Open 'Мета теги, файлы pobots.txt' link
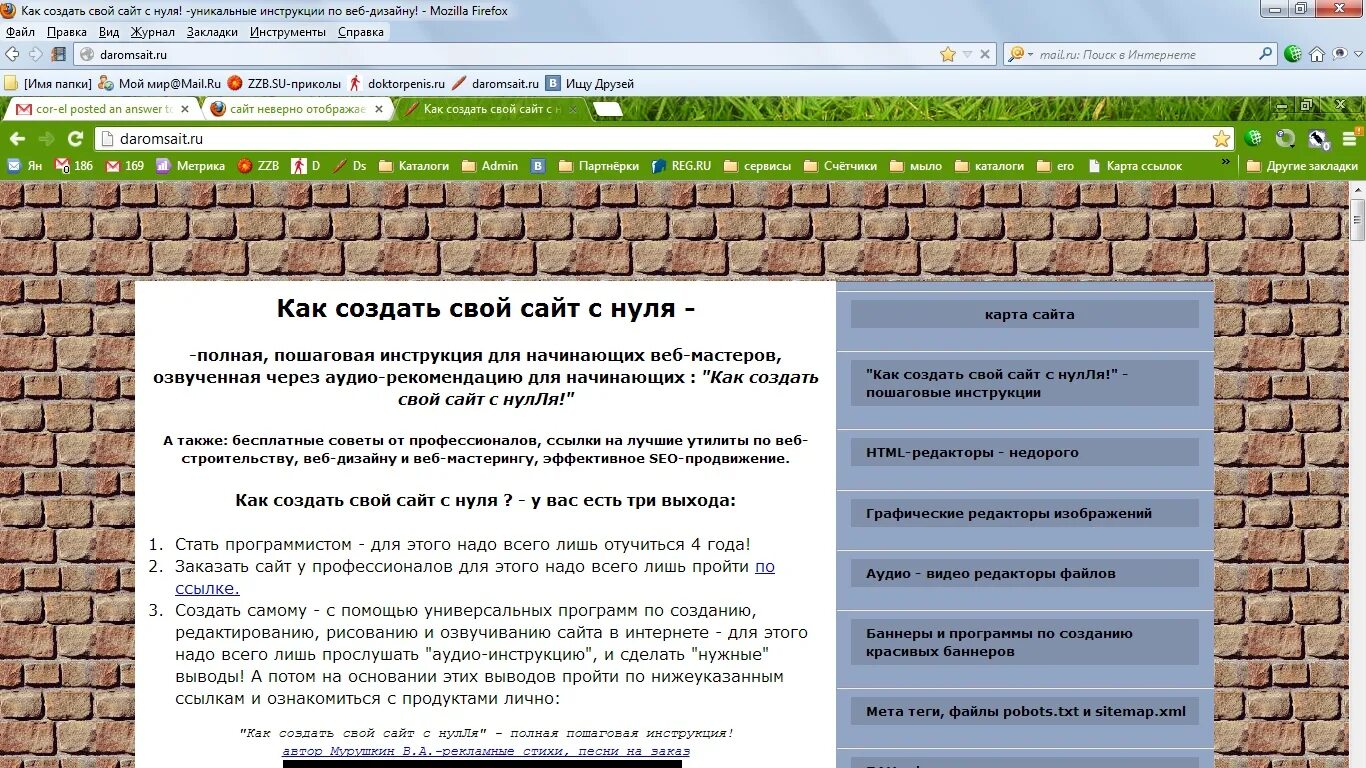Screen dimensions: 1366x768 tap(1025, 711)
